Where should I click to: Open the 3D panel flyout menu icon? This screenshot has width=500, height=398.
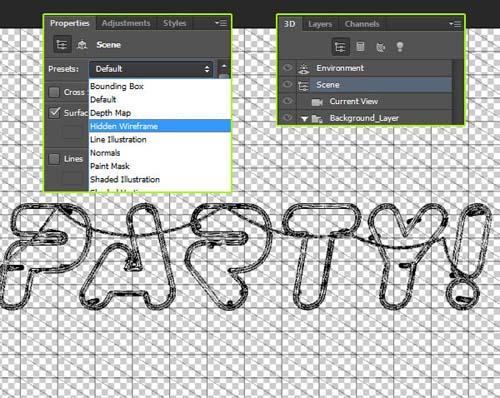(455, 24)
